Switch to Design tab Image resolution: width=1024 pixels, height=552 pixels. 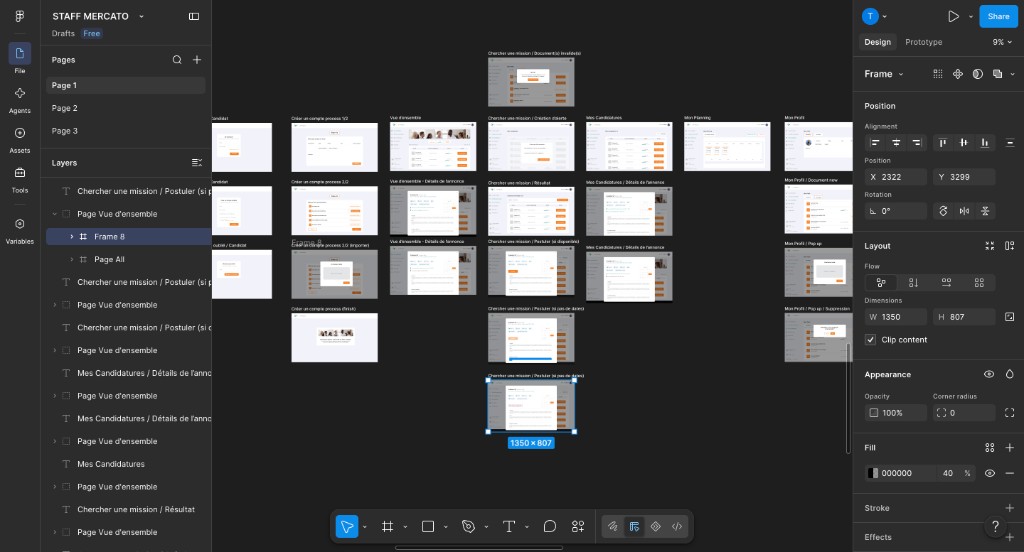click(877, 42)
